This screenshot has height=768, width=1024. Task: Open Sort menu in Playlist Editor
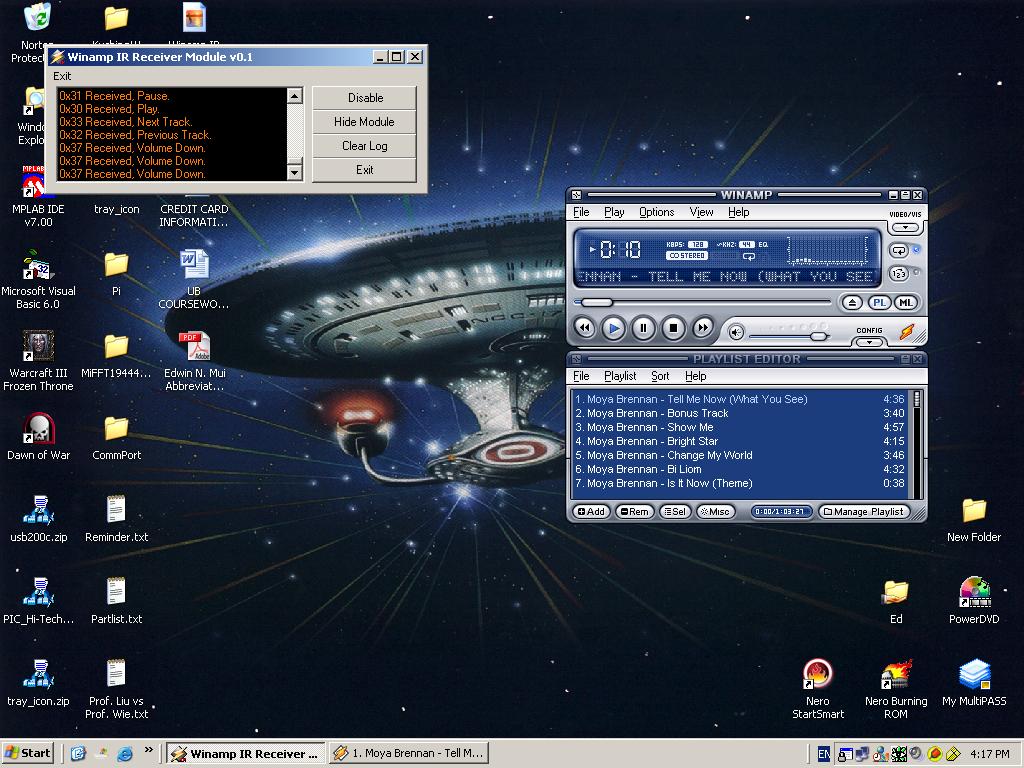pyautogui.click(x=660, y=376)
